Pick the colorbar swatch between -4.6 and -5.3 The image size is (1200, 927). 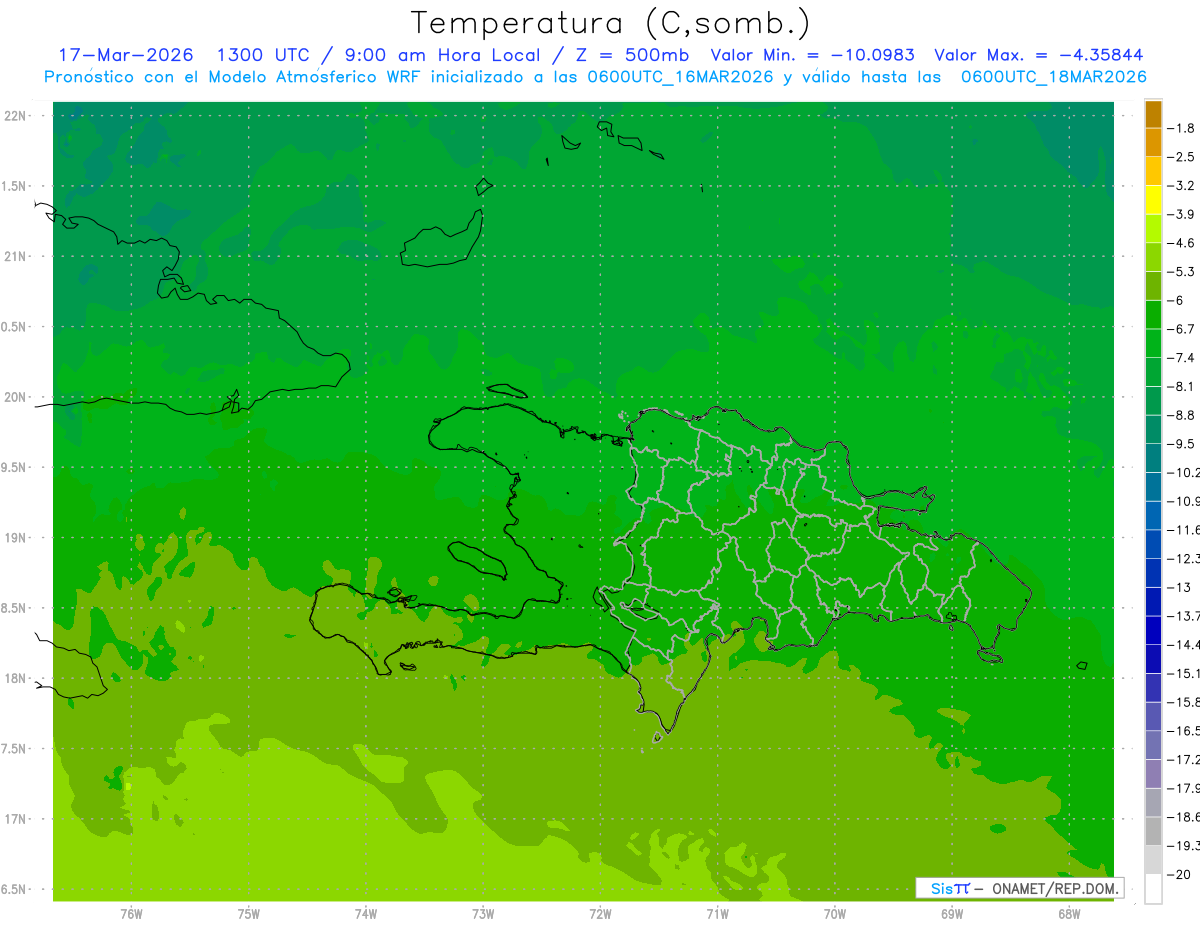point(1153,257)
